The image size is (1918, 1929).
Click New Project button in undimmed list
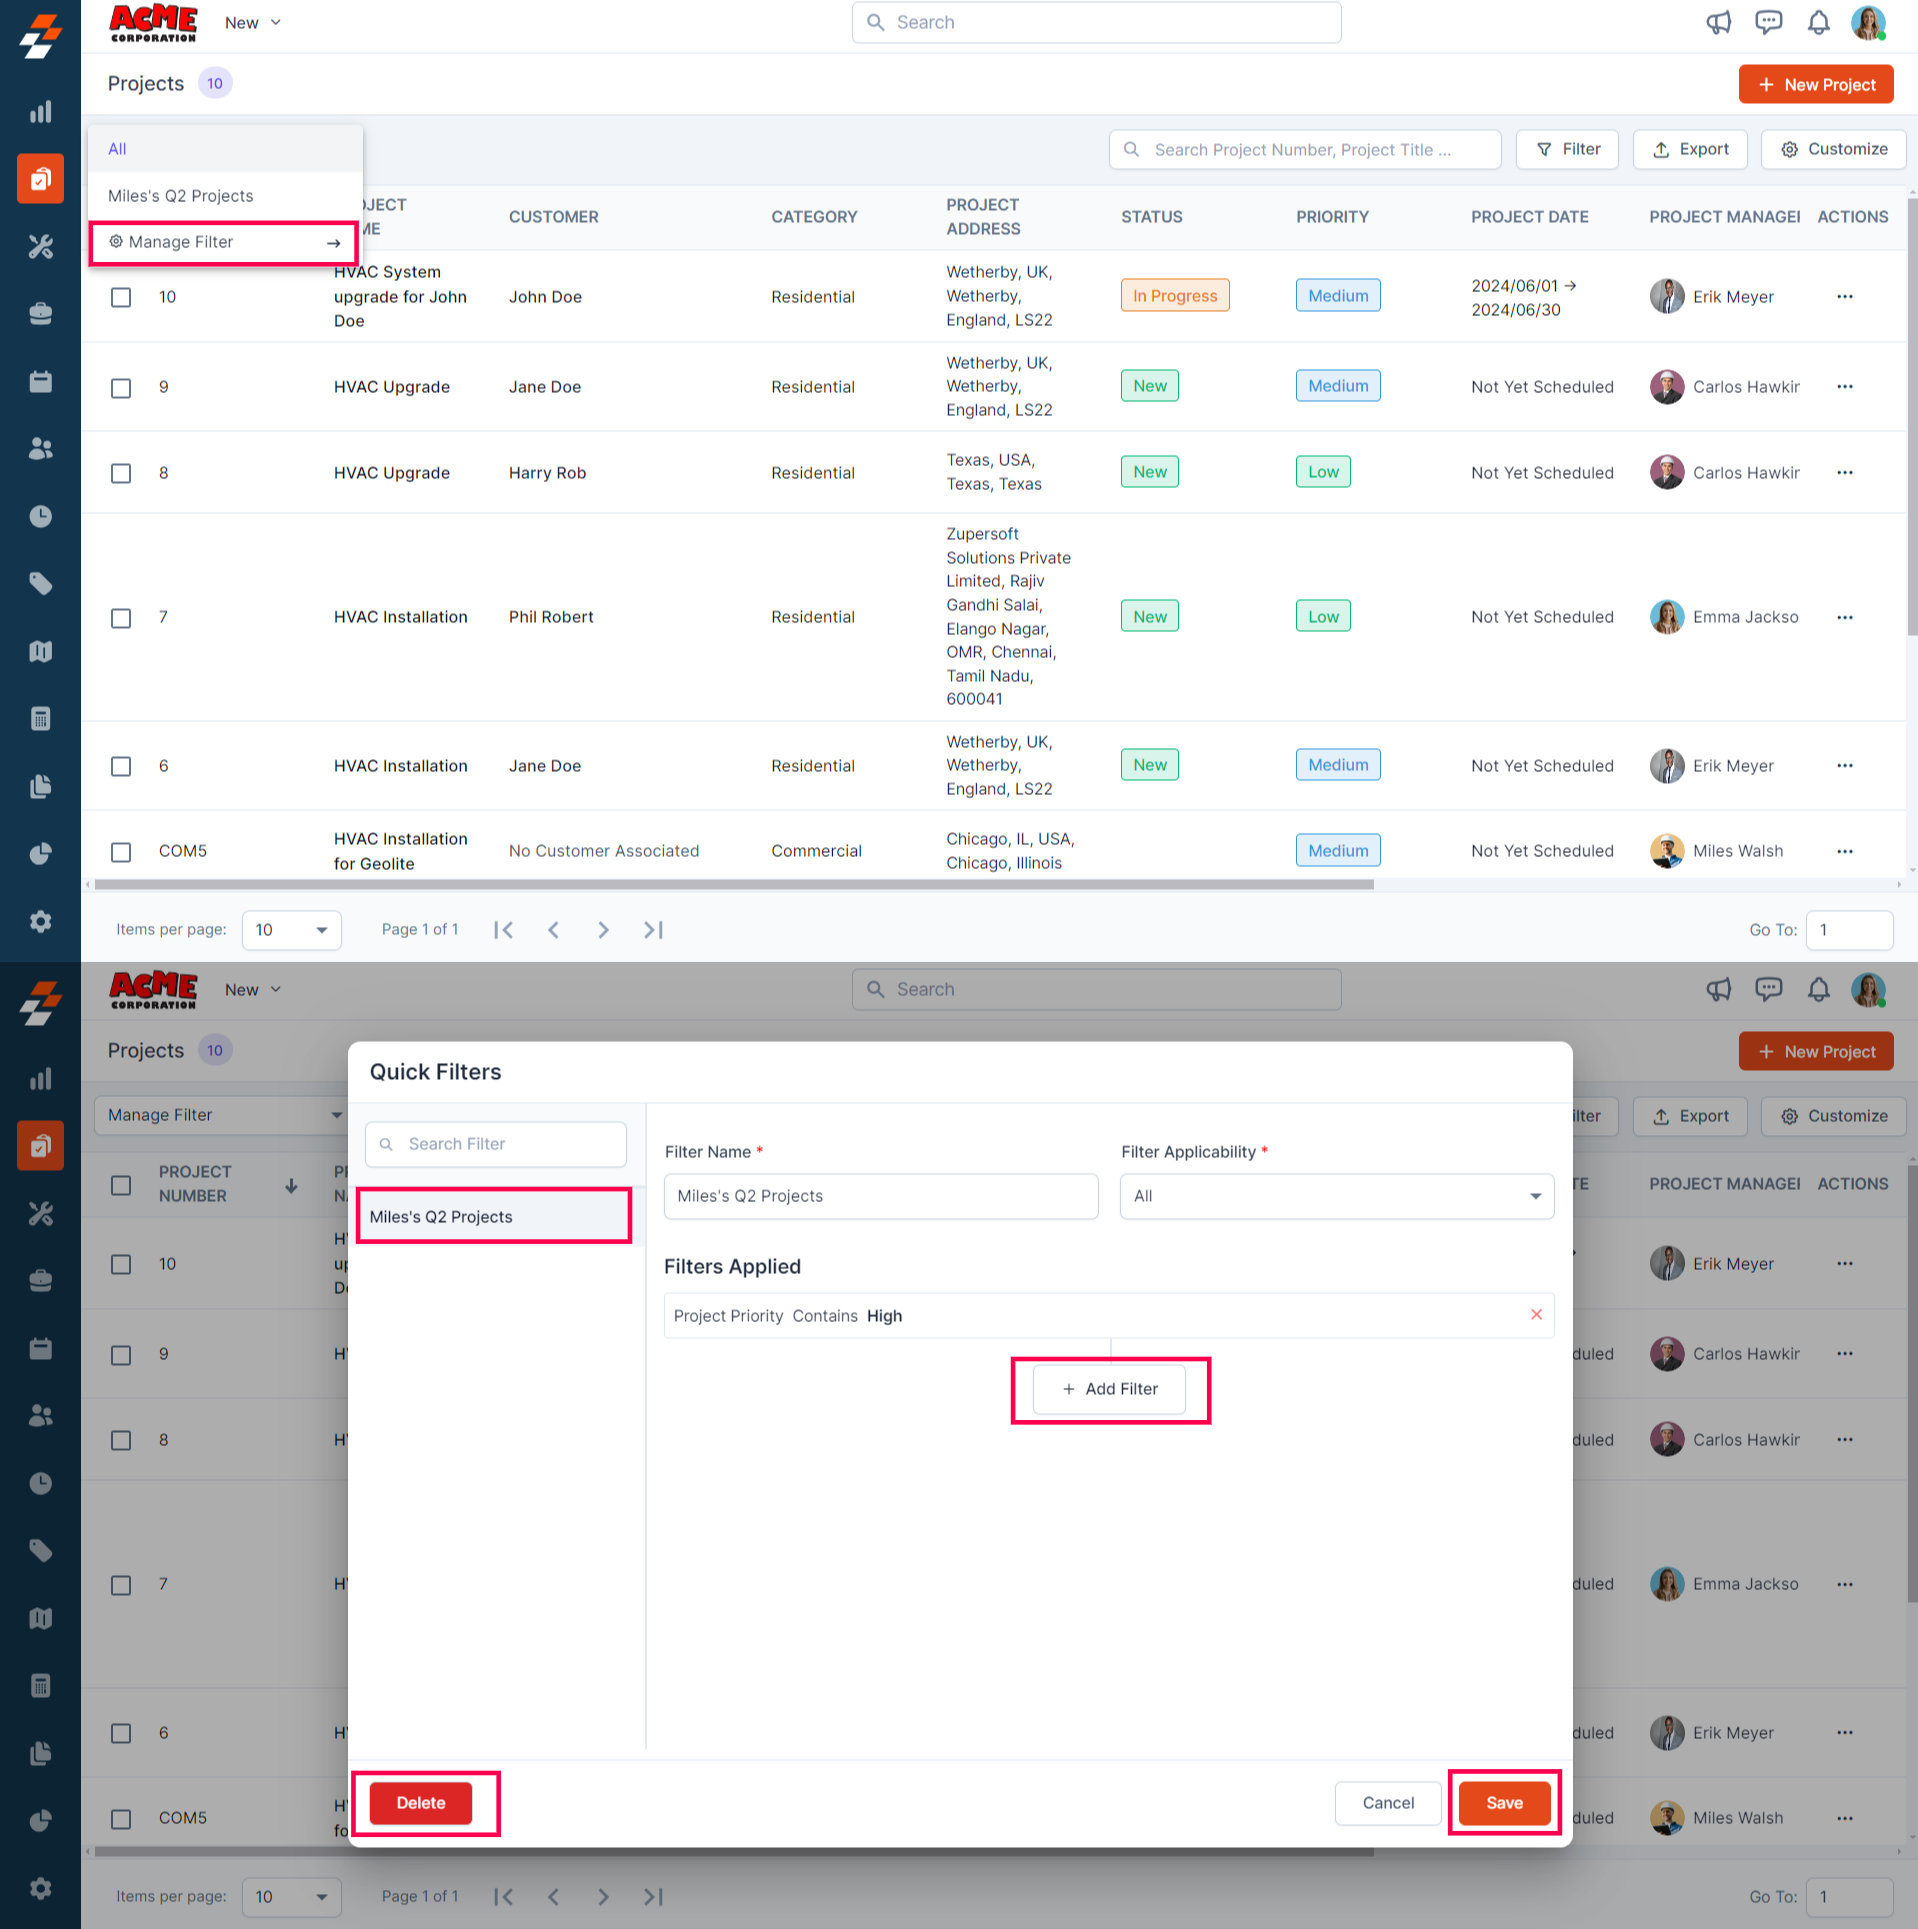(1816, 84)
